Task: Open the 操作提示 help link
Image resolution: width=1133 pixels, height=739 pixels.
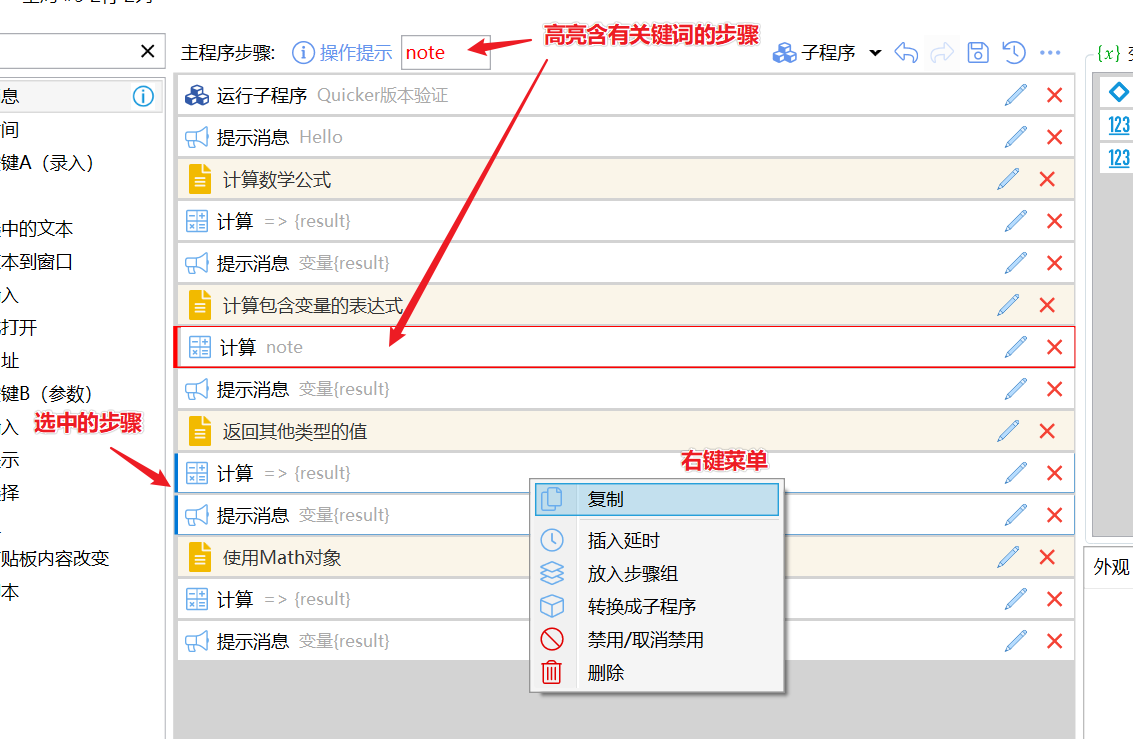Action: [343, 53]
